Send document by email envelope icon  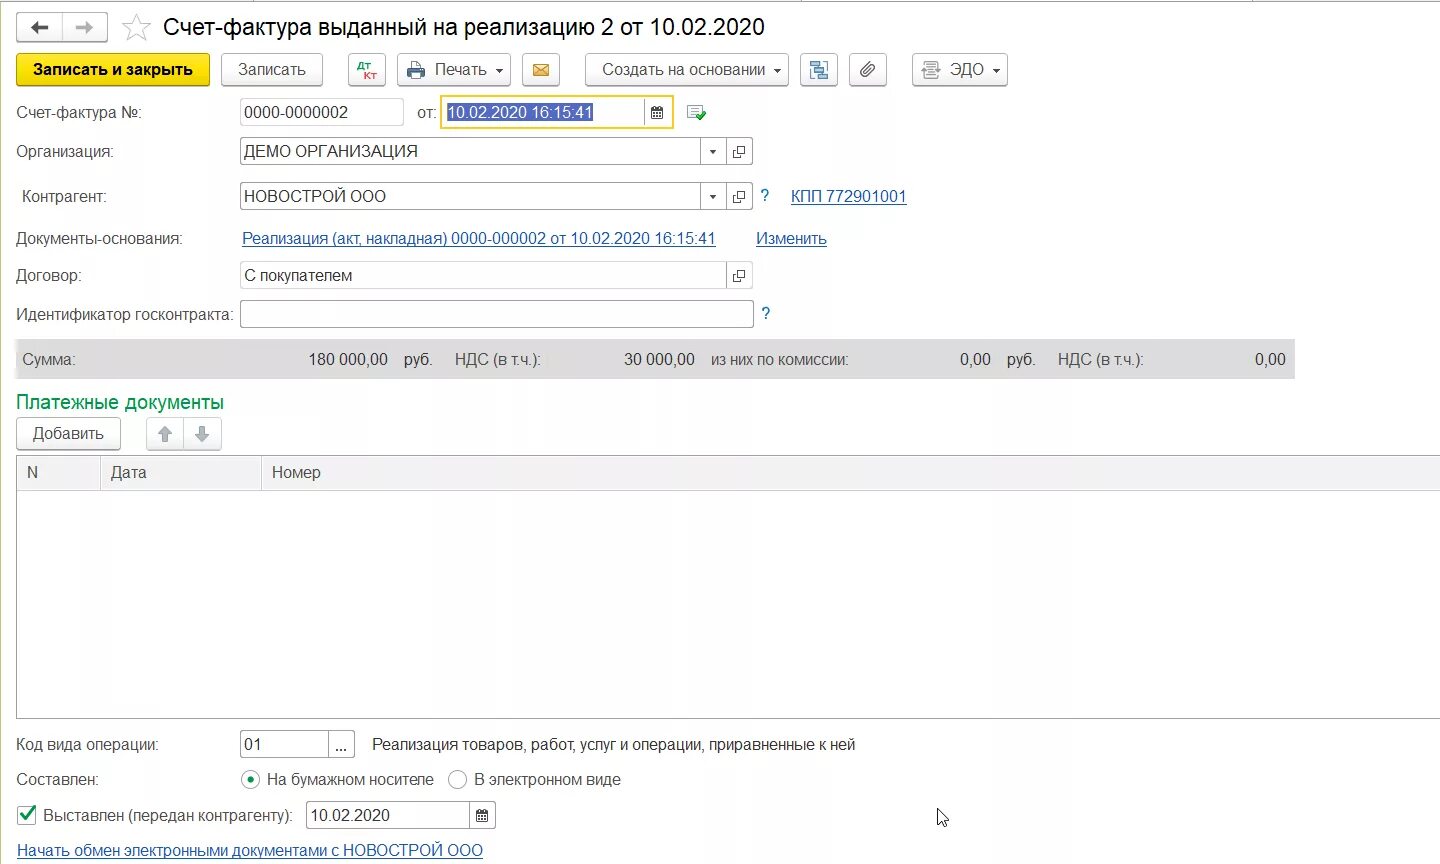(x=540, y=70)
